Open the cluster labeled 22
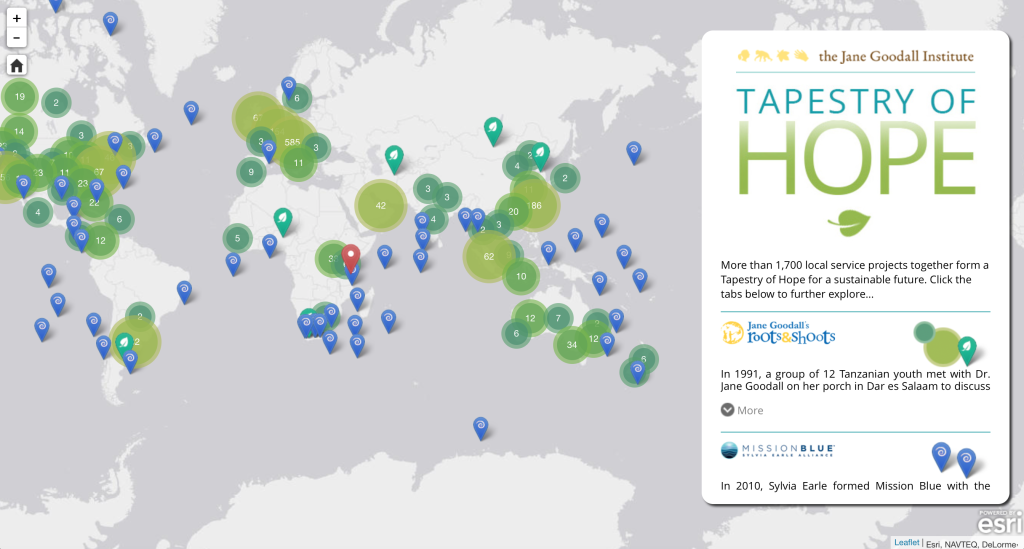Screen dimensions: 1024x549 click(94, 202)
